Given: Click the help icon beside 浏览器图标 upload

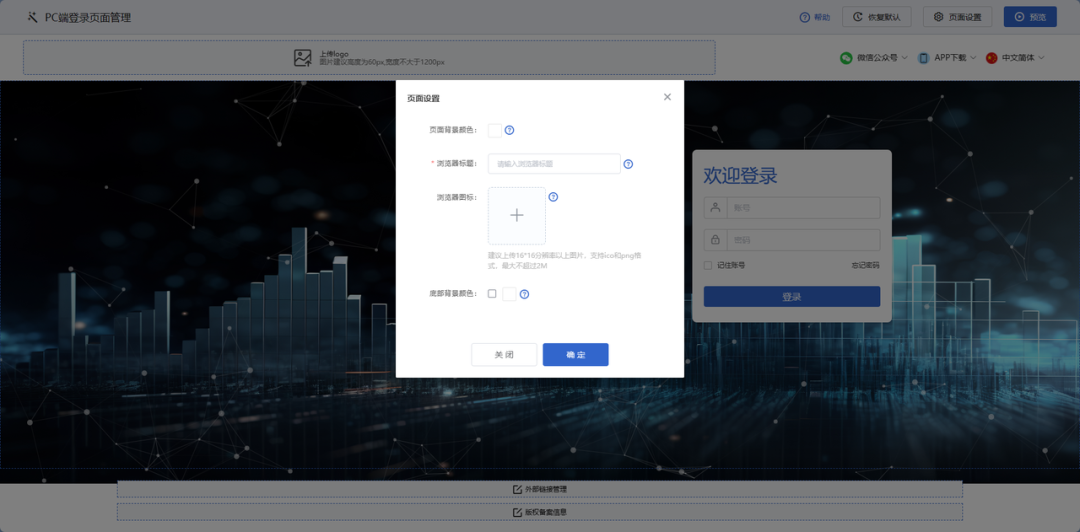Looking at the screenshot, I should (x=552, y=197).
